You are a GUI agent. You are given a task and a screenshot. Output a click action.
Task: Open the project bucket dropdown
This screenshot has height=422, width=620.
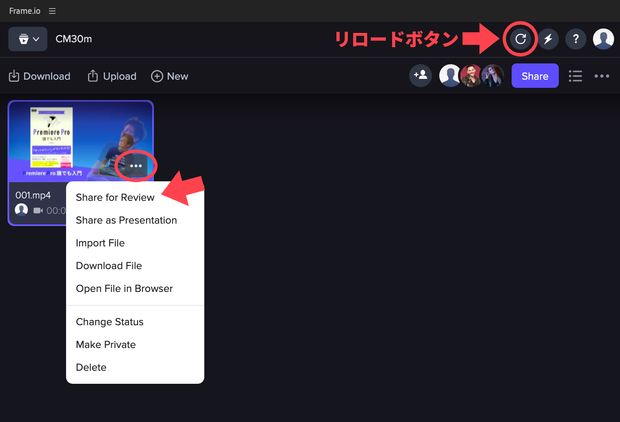pos(28,39)
